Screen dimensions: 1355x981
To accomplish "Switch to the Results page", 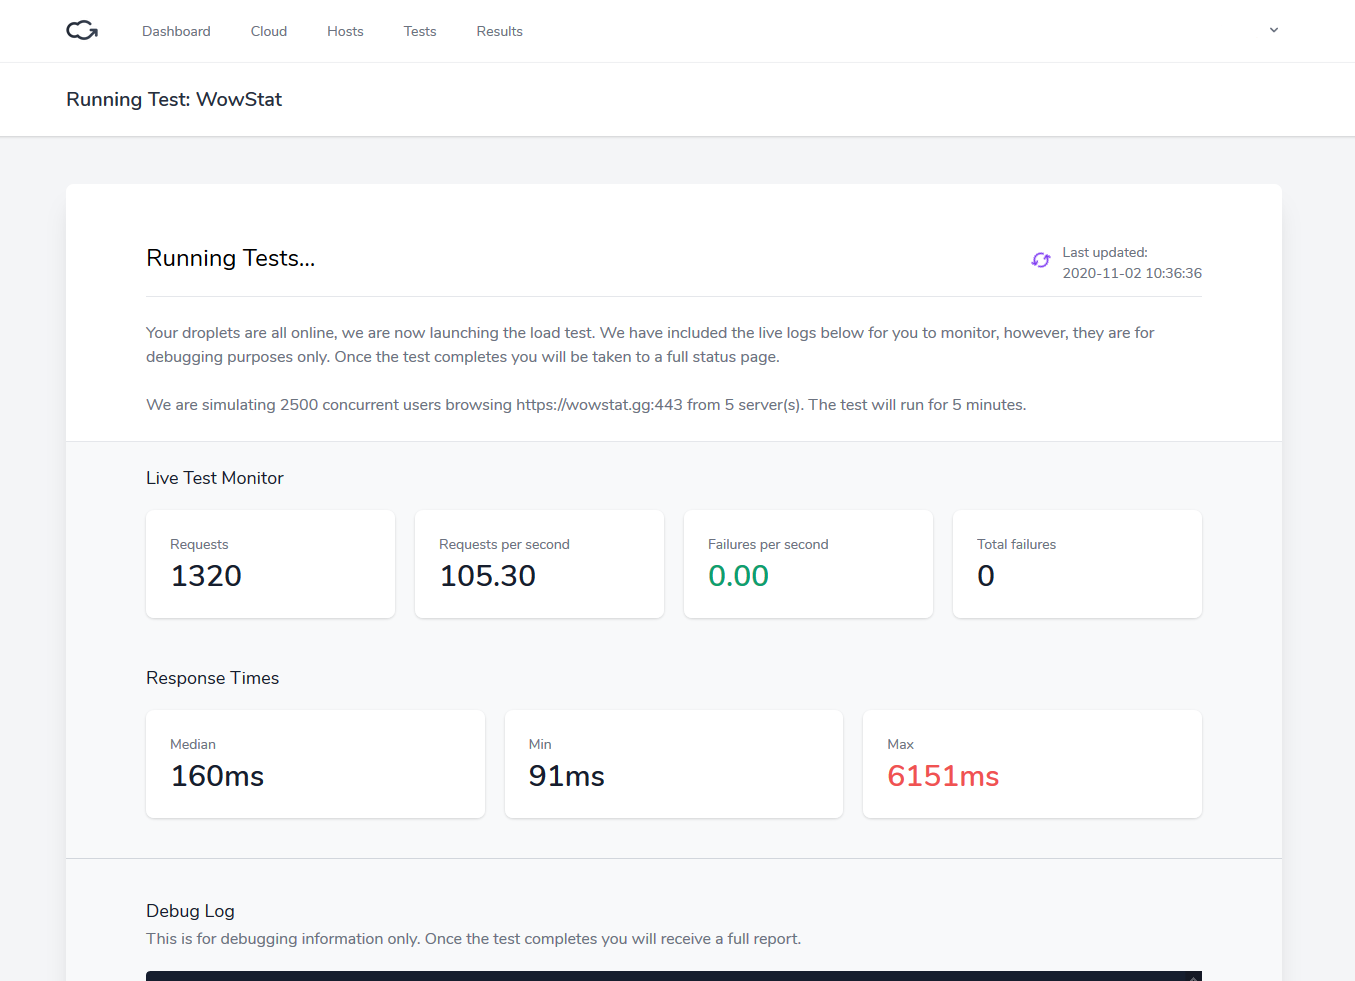I will [499, 31].
